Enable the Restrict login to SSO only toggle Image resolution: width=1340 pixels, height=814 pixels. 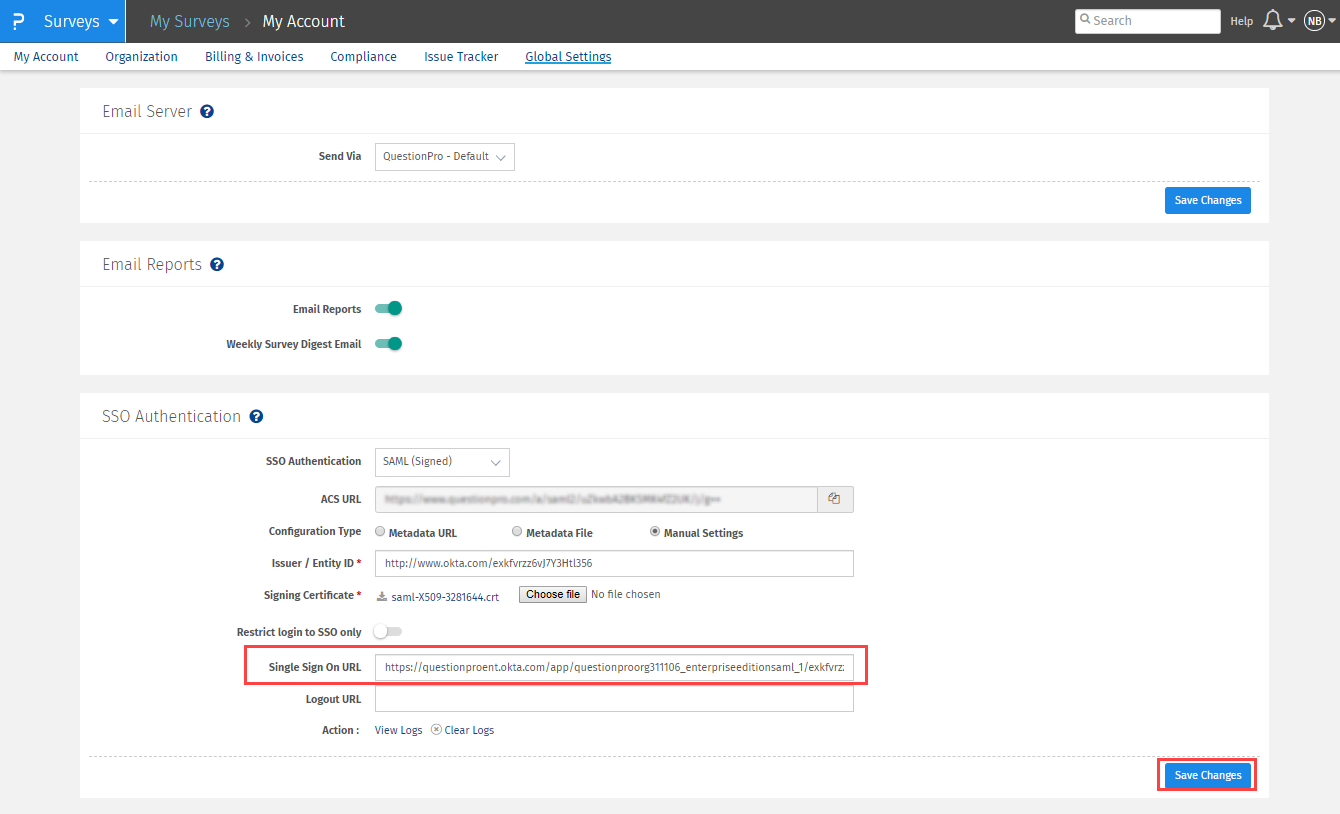pyautogui.click(x=385, y=631)
